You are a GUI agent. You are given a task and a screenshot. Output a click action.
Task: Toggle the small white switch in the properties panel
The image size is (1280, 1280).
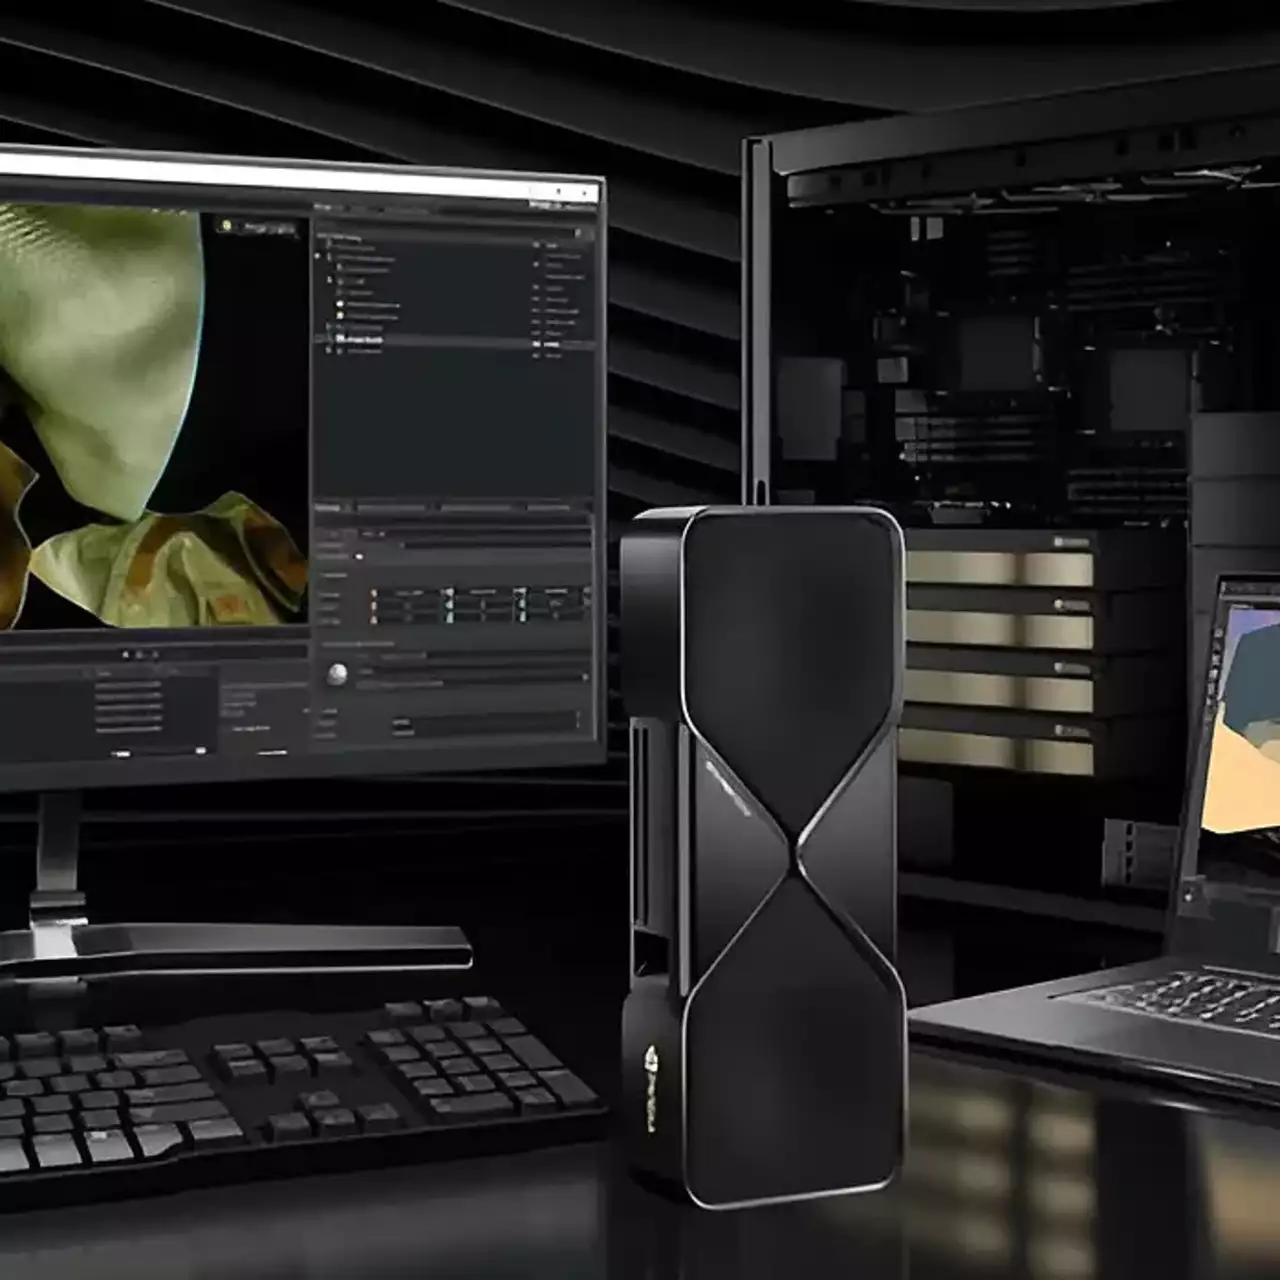[x=359, y=556]
